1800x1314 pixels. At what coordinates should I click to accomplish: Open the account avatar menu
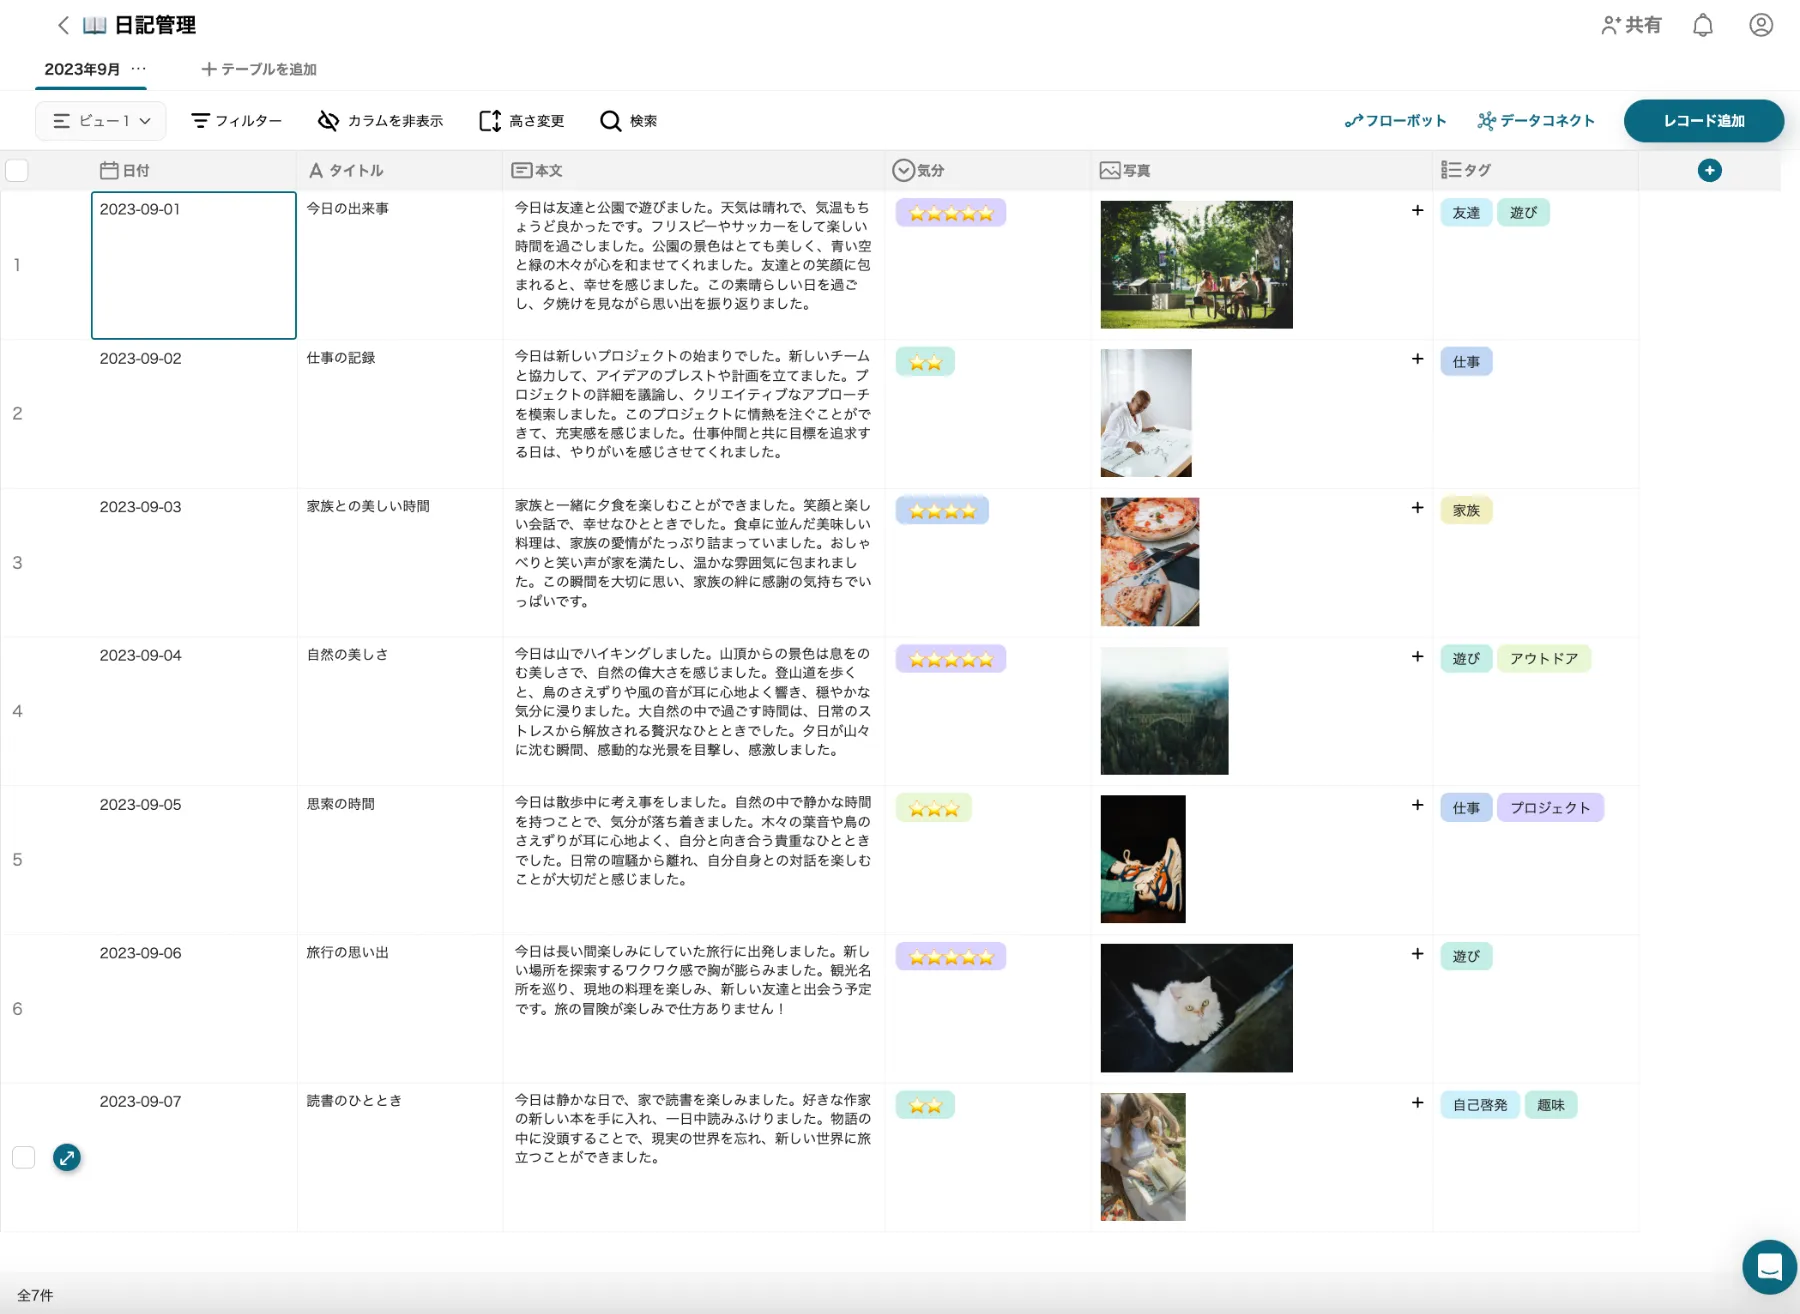(x=1761, y=25)
